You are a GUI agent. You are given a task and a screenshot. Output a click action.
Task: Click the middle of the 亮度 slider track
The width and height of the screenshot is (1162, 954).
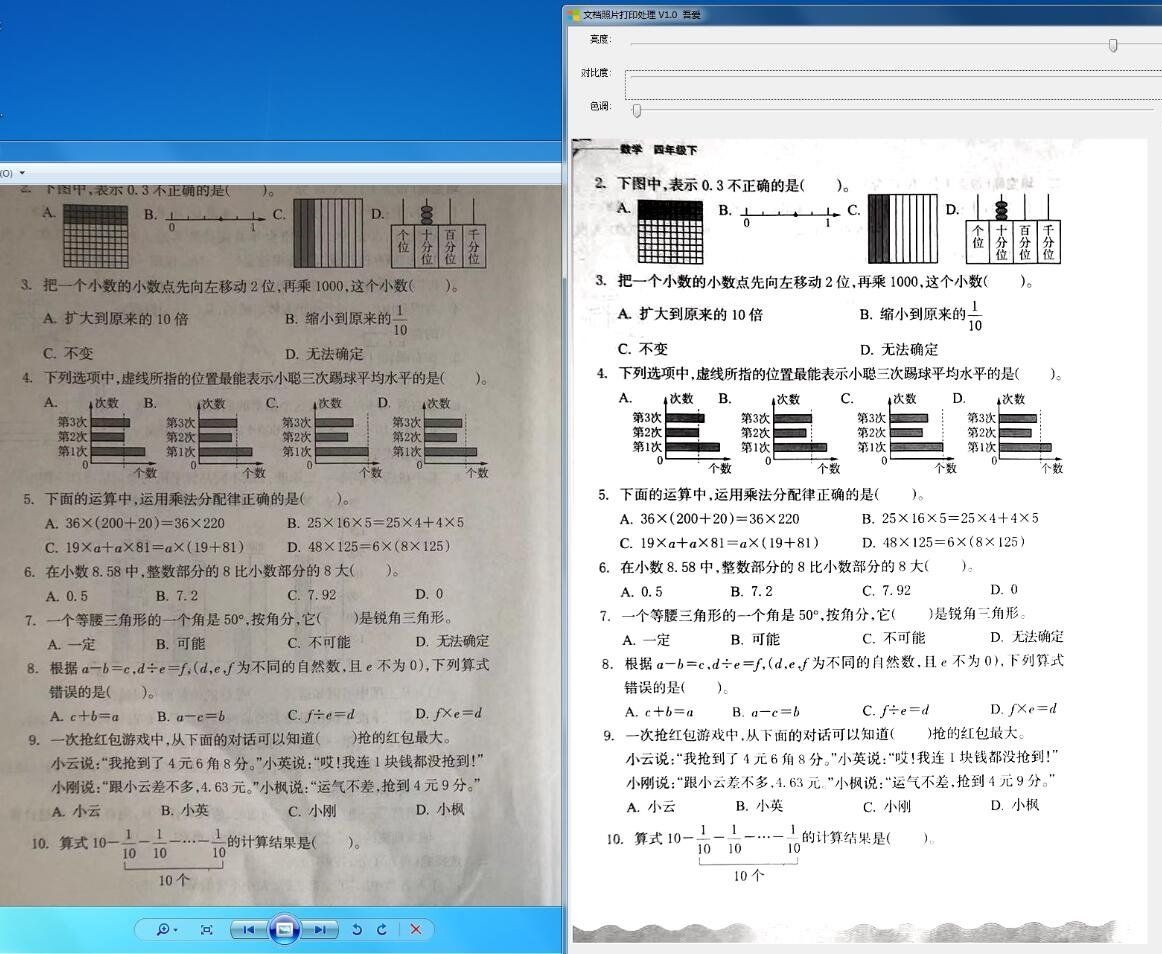pos(890,44)
